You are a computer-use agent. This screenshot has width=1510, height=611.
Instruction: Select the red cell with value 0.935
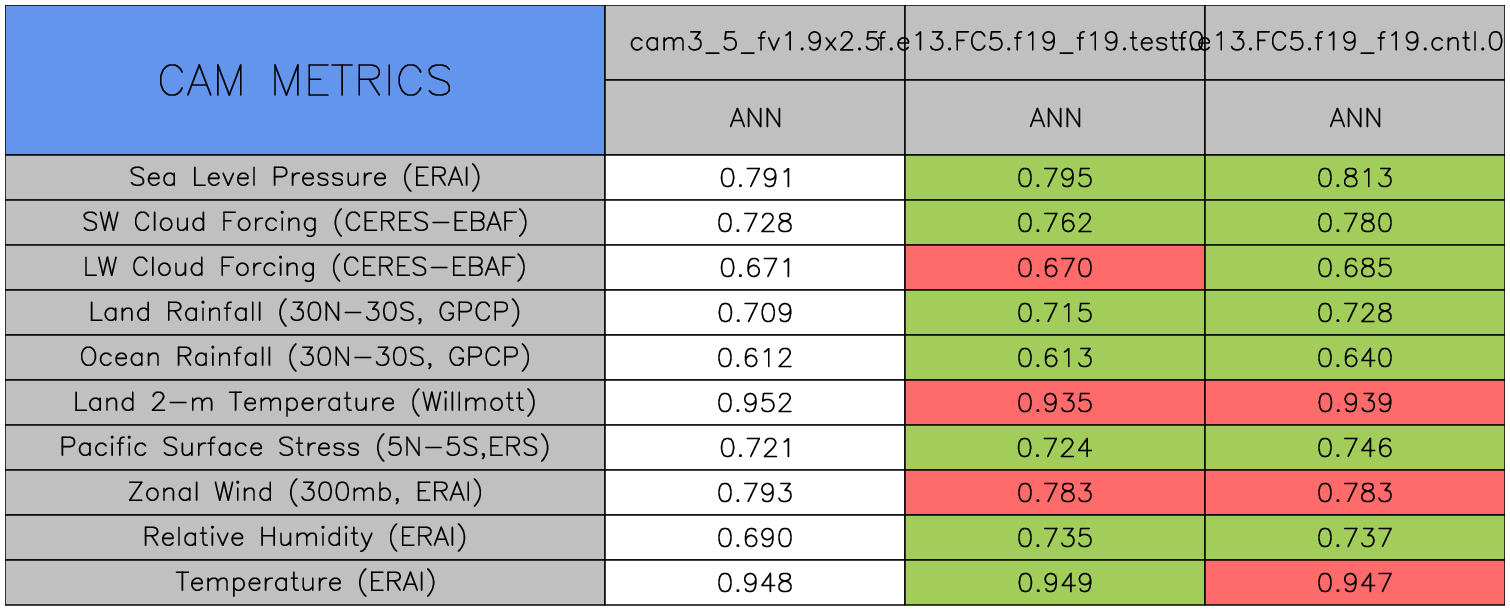point(1054,403)
